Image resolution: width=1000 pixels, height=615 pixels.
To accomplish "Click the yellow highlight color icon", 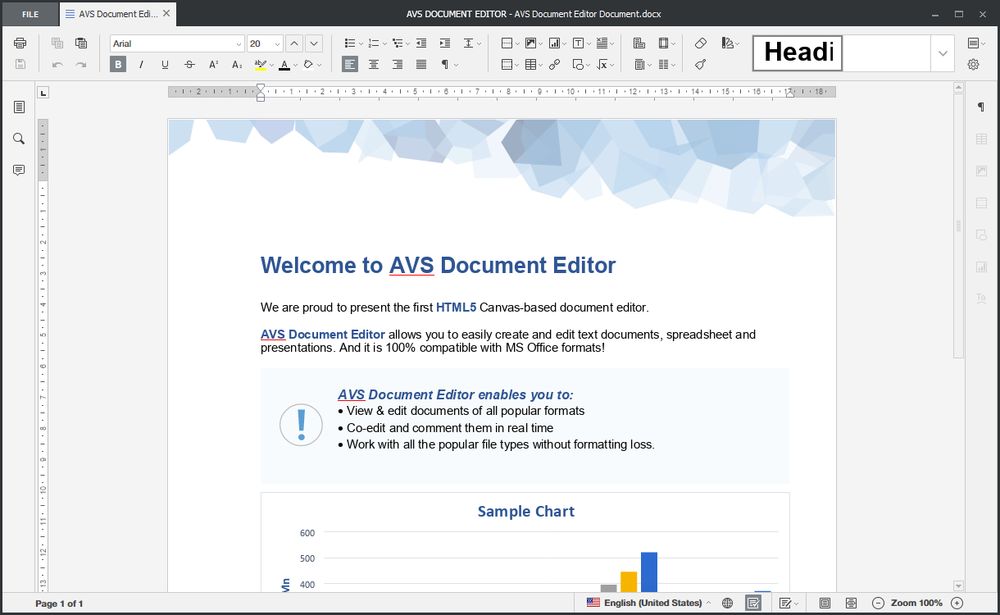I will click(x=260, y=64).
